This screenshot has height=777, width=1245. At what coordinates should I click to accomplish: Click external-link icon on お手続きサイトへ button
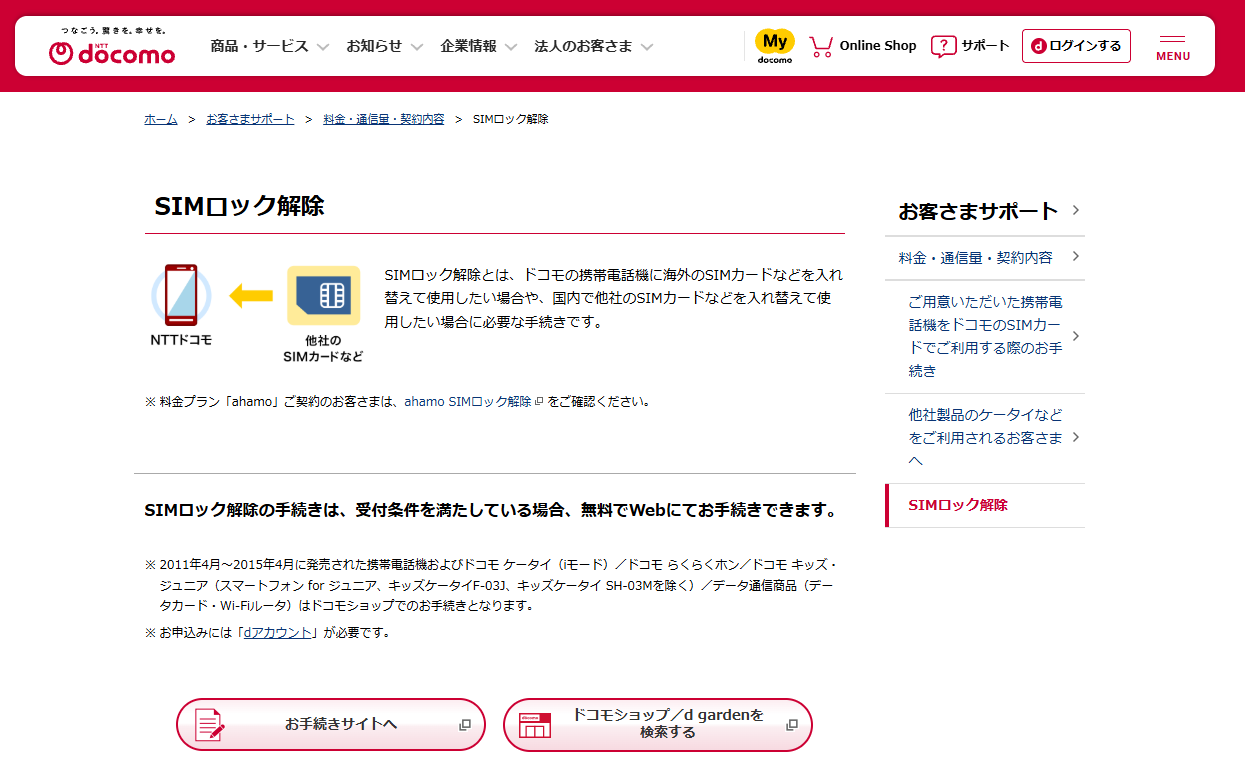pyautogui.click(x=464, y=725)
